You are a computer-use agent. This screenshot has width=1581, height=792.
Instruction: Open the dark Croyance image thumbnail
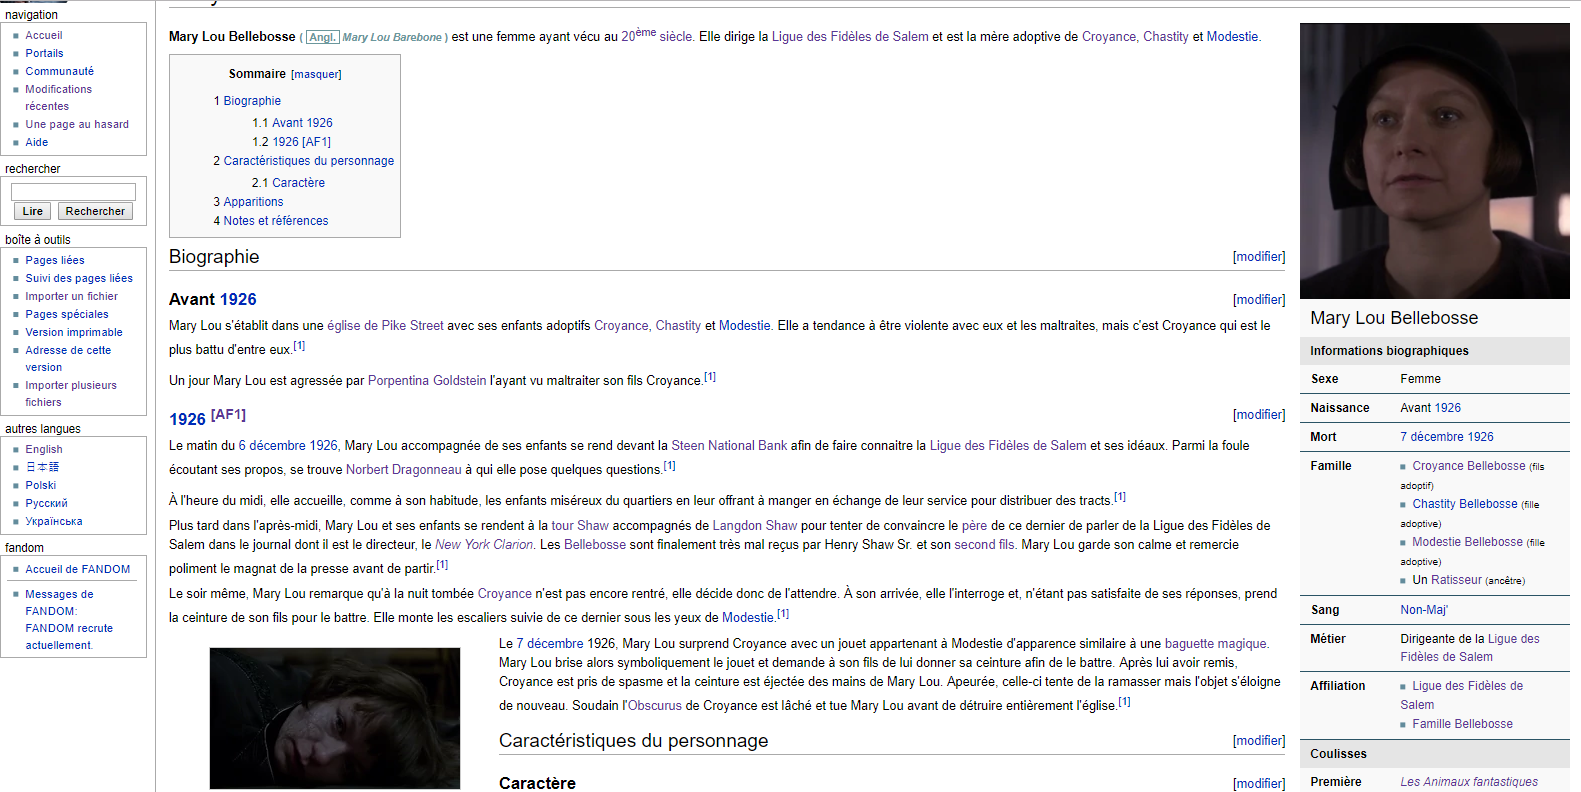pos(335,718)
